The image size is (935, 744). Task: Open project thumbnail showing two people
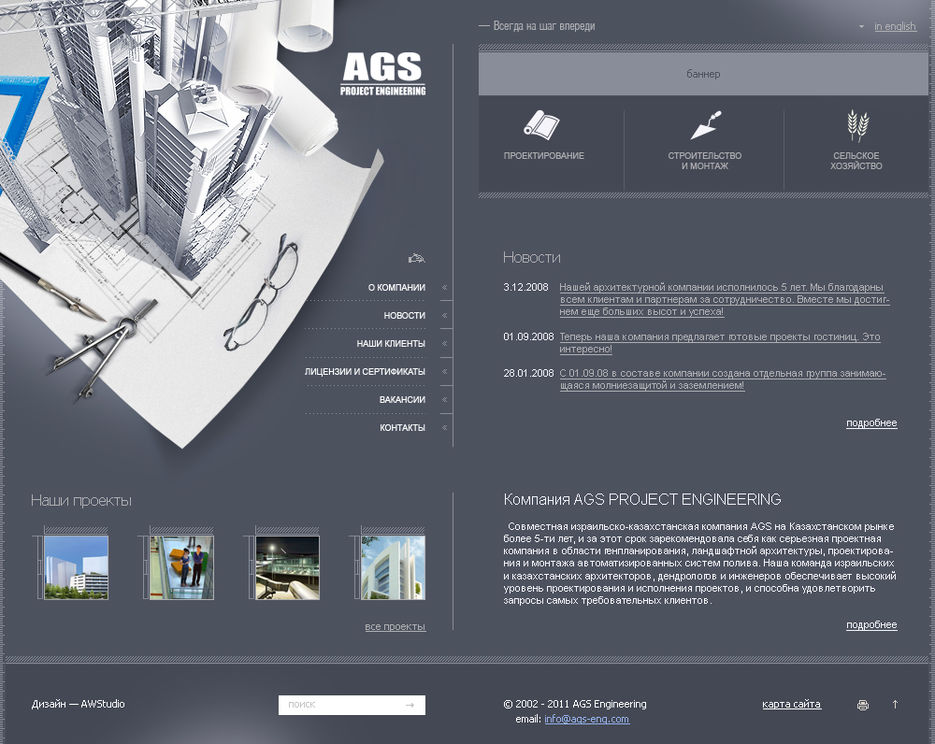click(x=182, y=568)
